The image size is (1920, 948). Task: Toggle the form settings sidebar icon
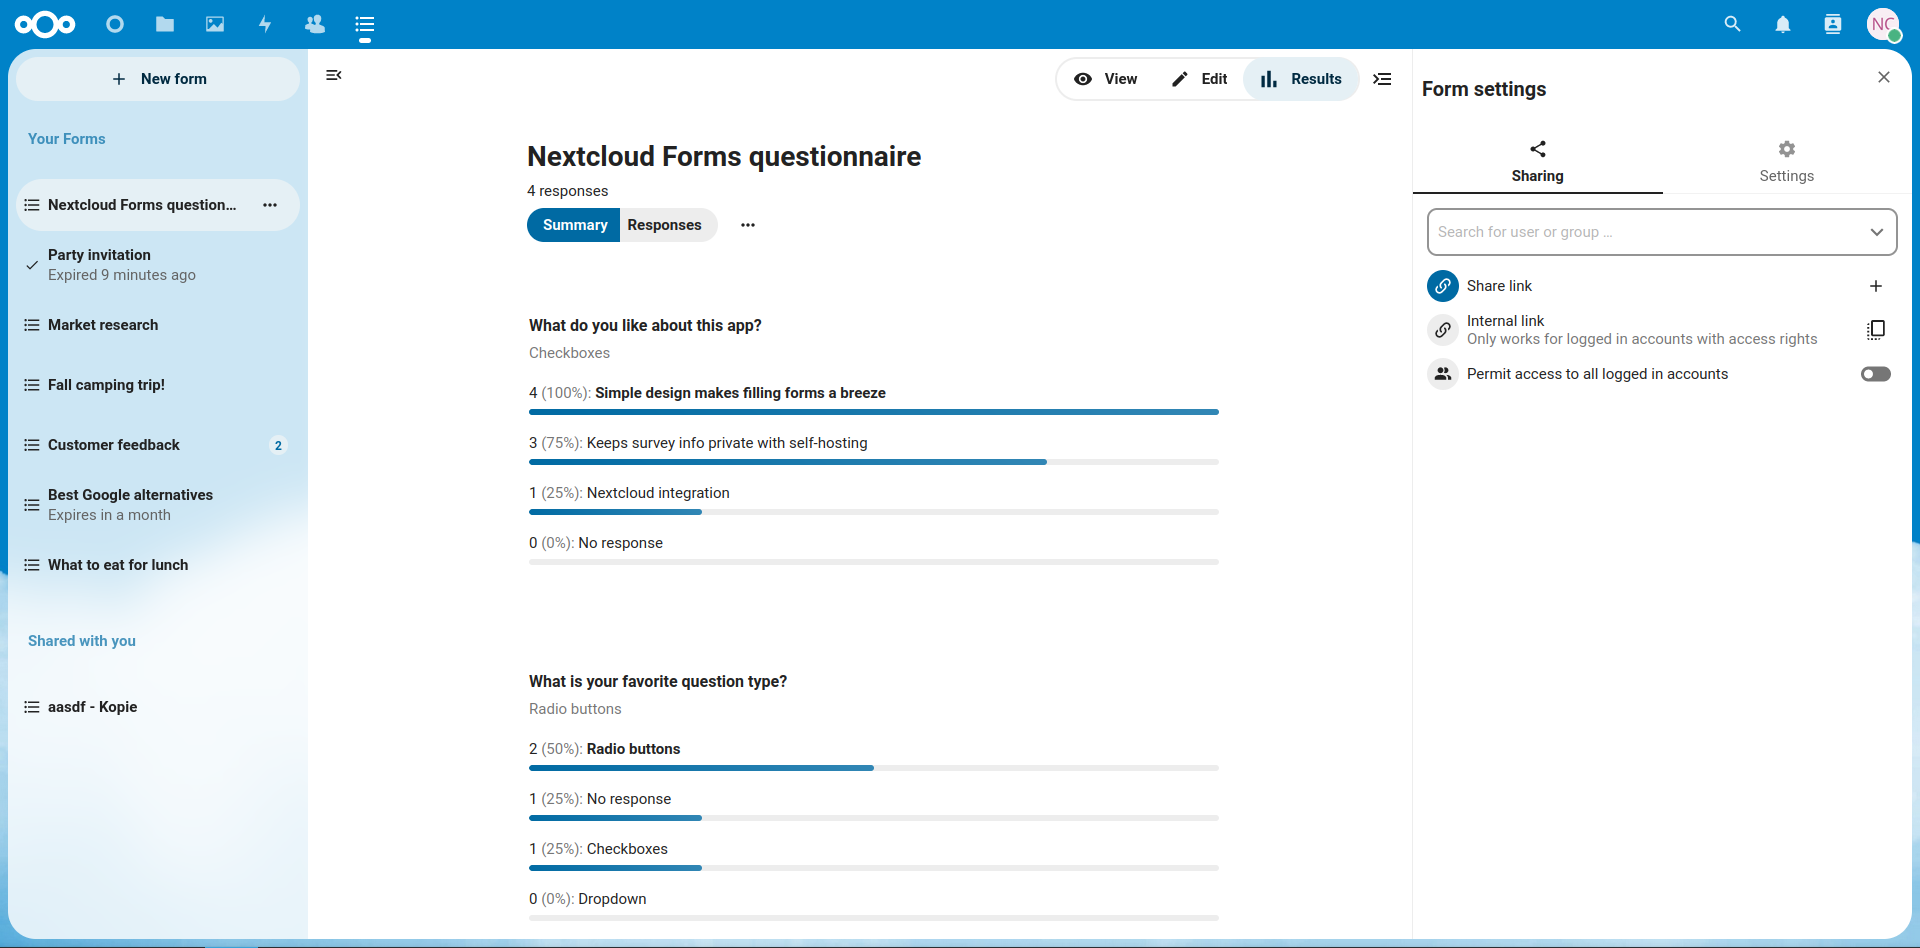coord(1383,79)
